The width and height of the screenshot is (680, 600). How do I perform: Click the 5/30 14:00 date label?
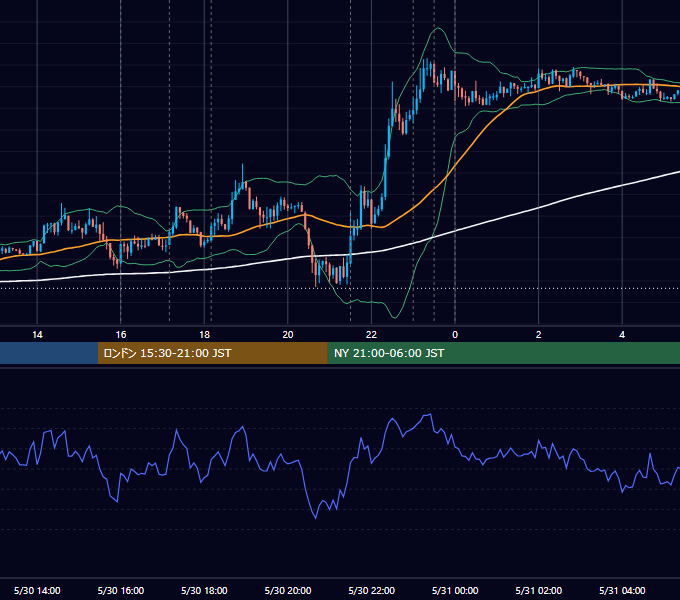click(37, 590)
